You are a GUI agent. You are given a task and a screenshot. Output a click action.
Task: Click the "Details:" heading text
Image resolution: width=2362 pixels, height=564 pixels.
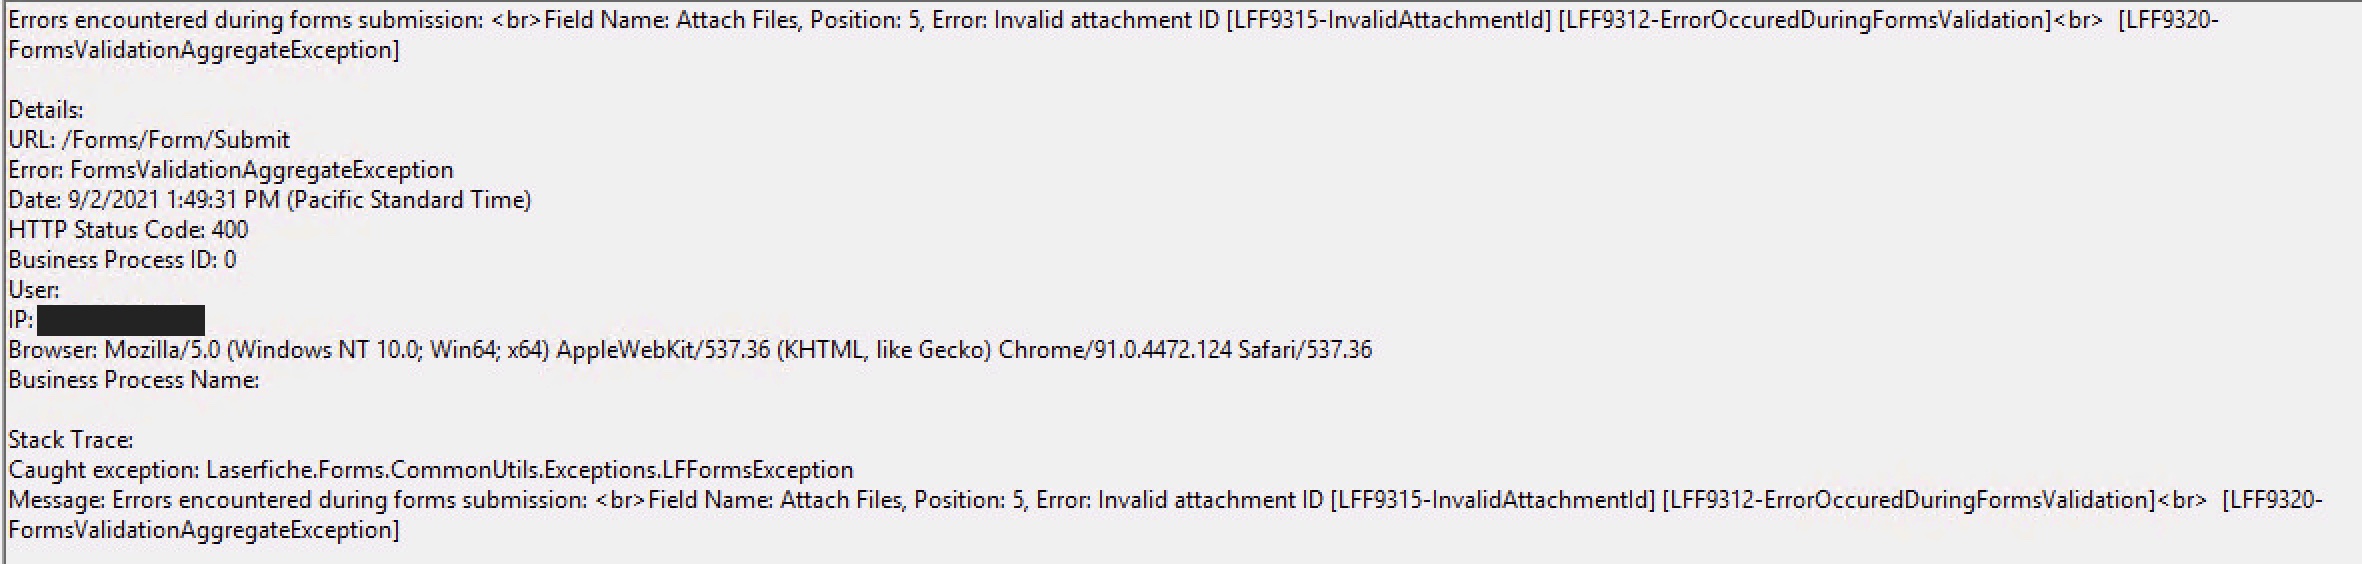[45, 110]
